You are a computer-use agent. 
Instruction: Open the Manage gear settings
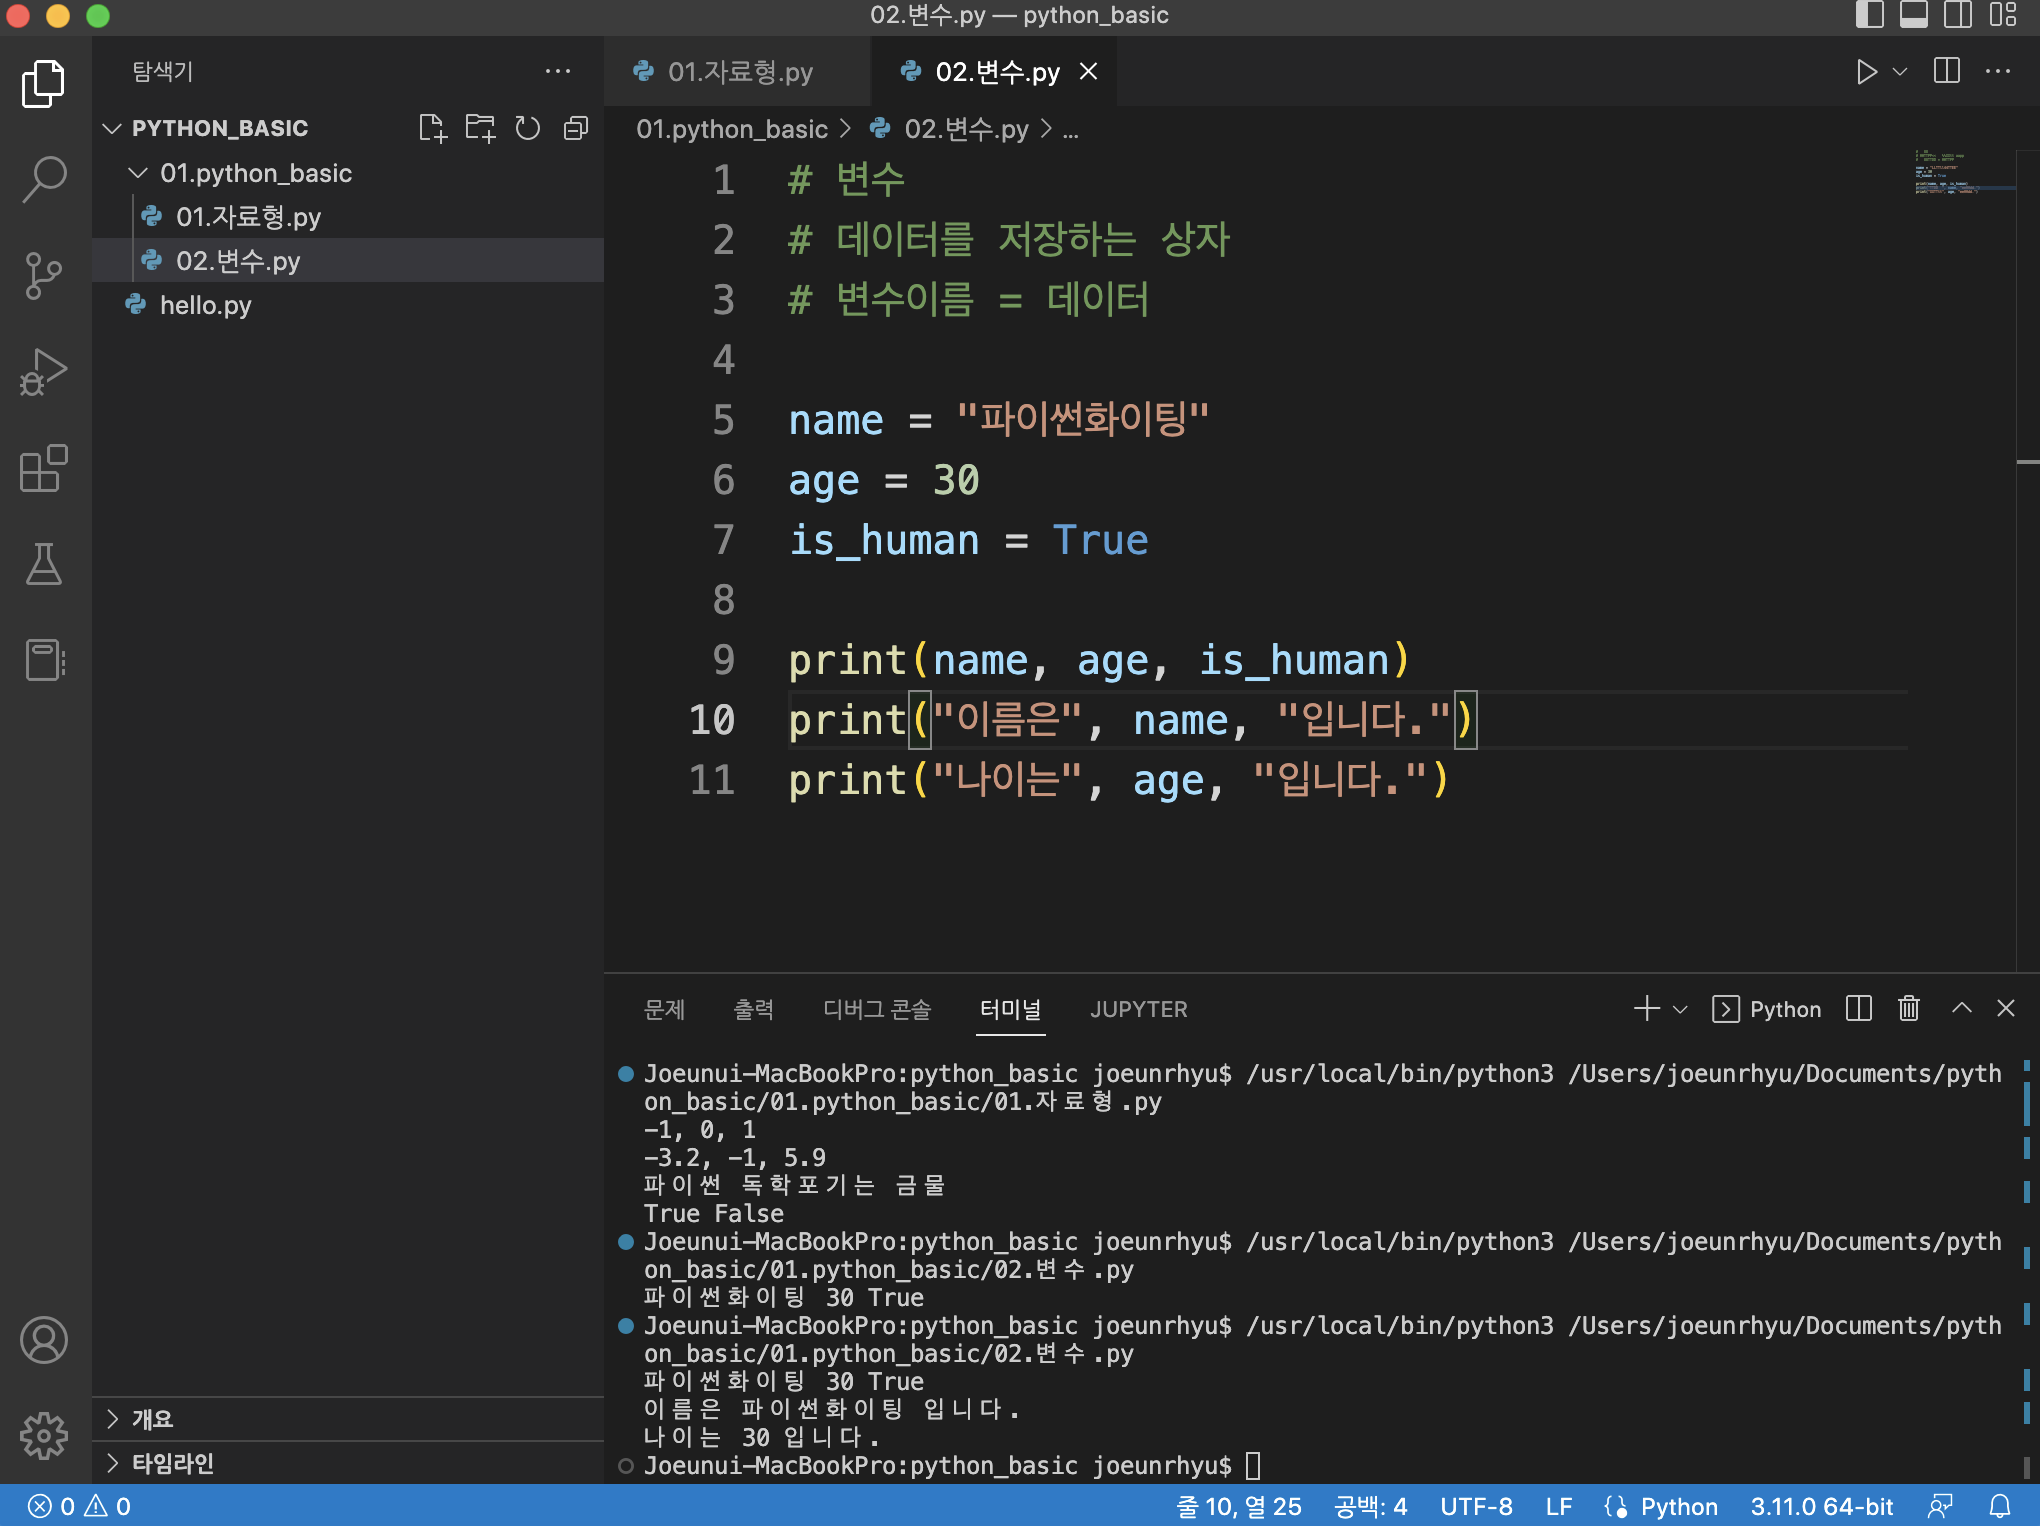(44, 1436)
